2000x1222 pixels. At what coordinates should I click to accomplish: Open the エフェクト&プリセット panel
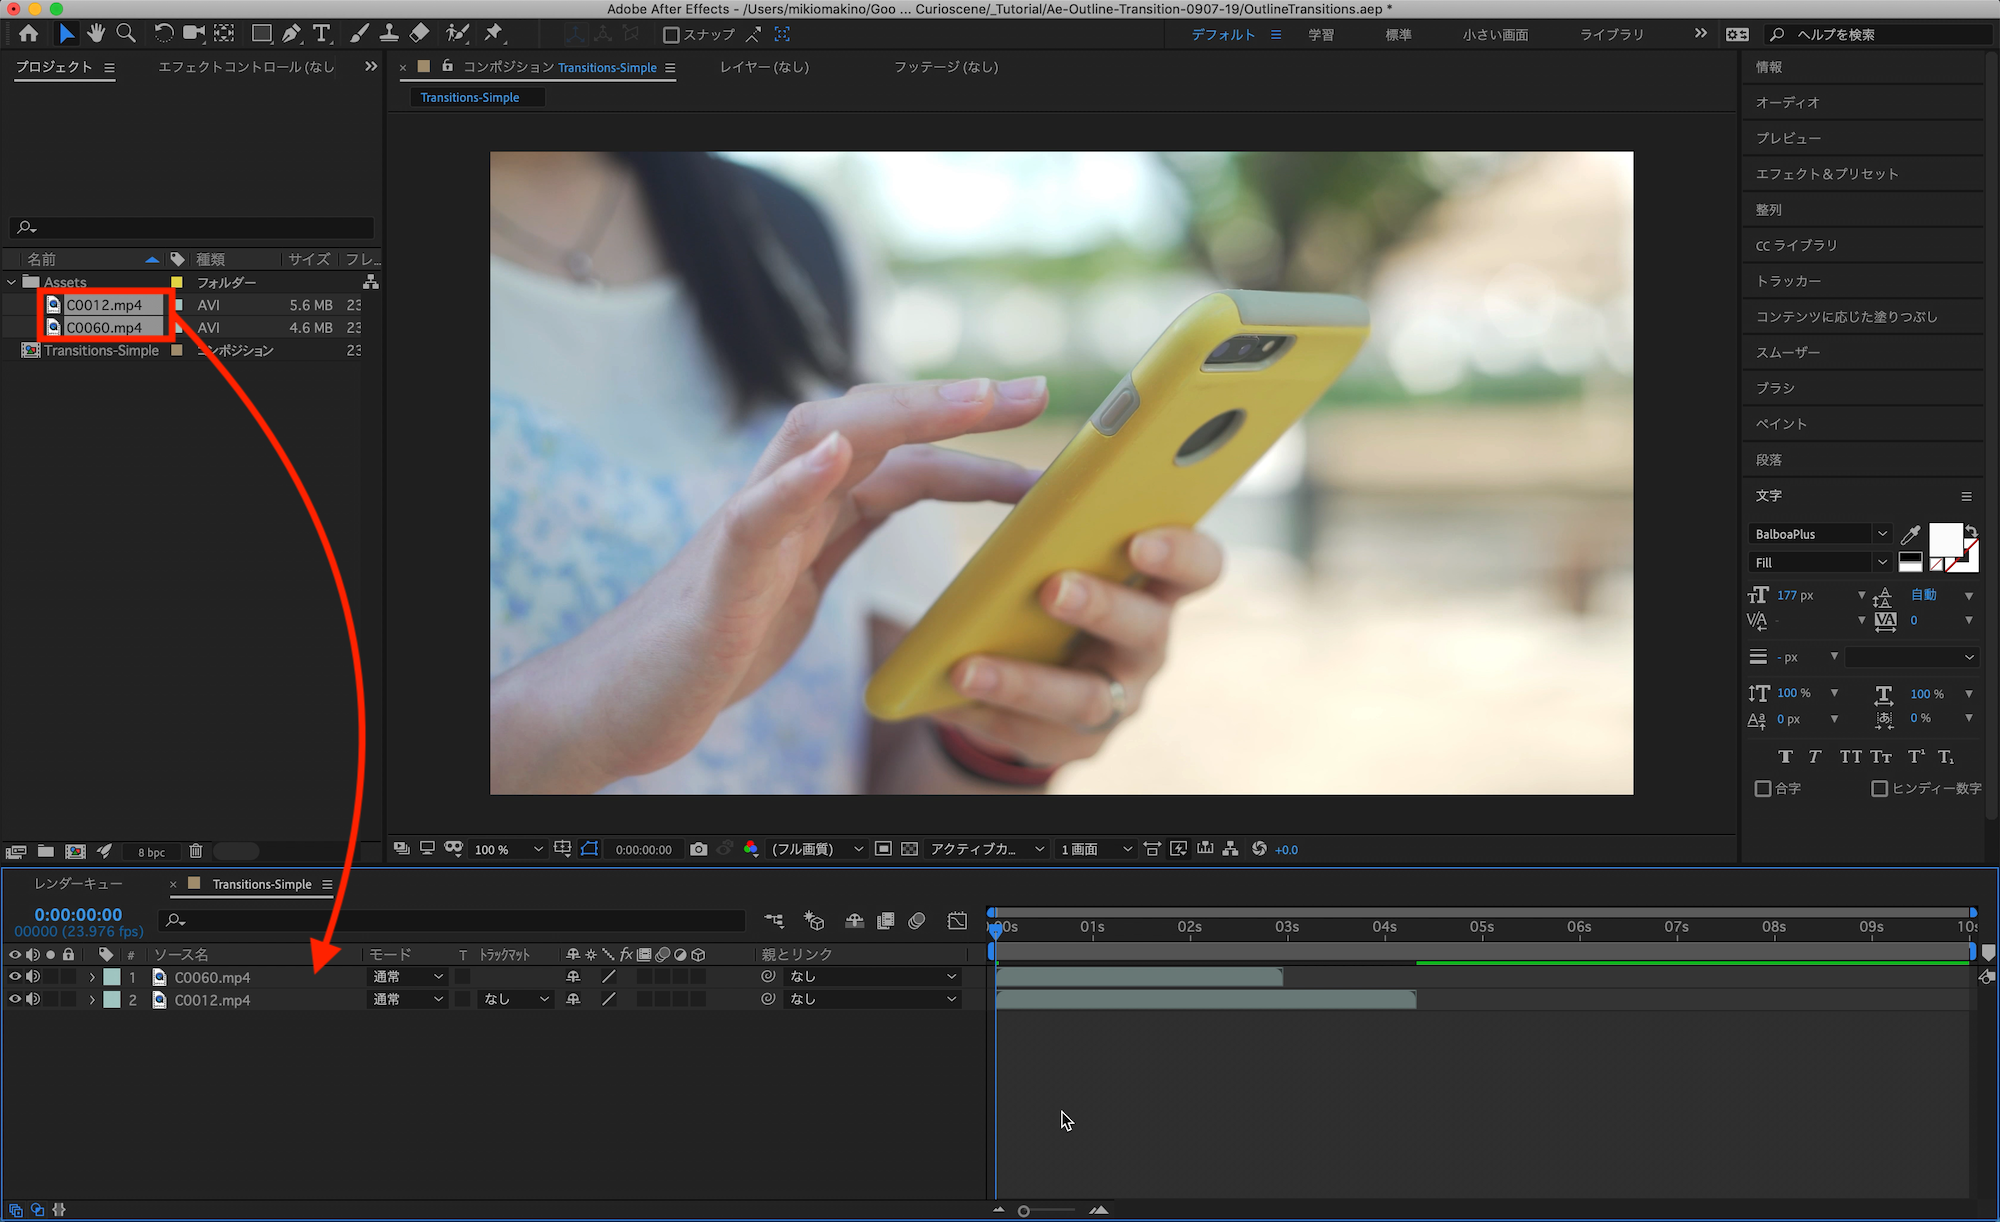click(x=1826, y=174)
